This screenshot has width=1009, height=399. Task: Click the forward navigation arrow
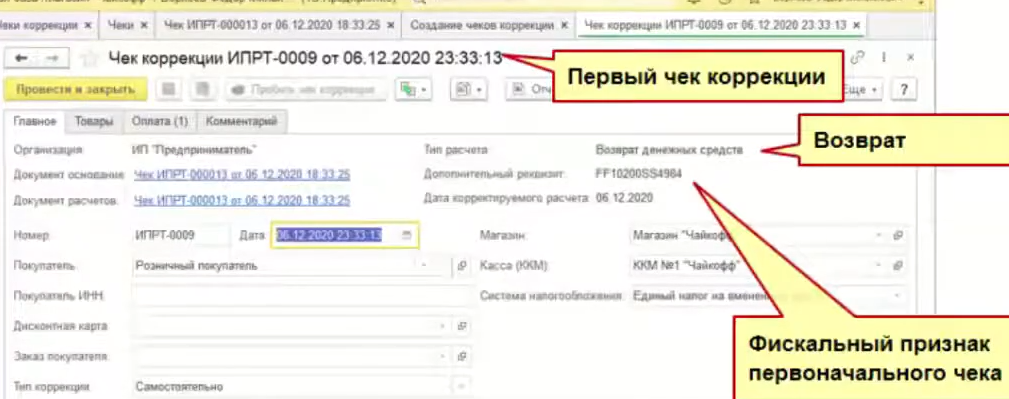tap(53, 58)
